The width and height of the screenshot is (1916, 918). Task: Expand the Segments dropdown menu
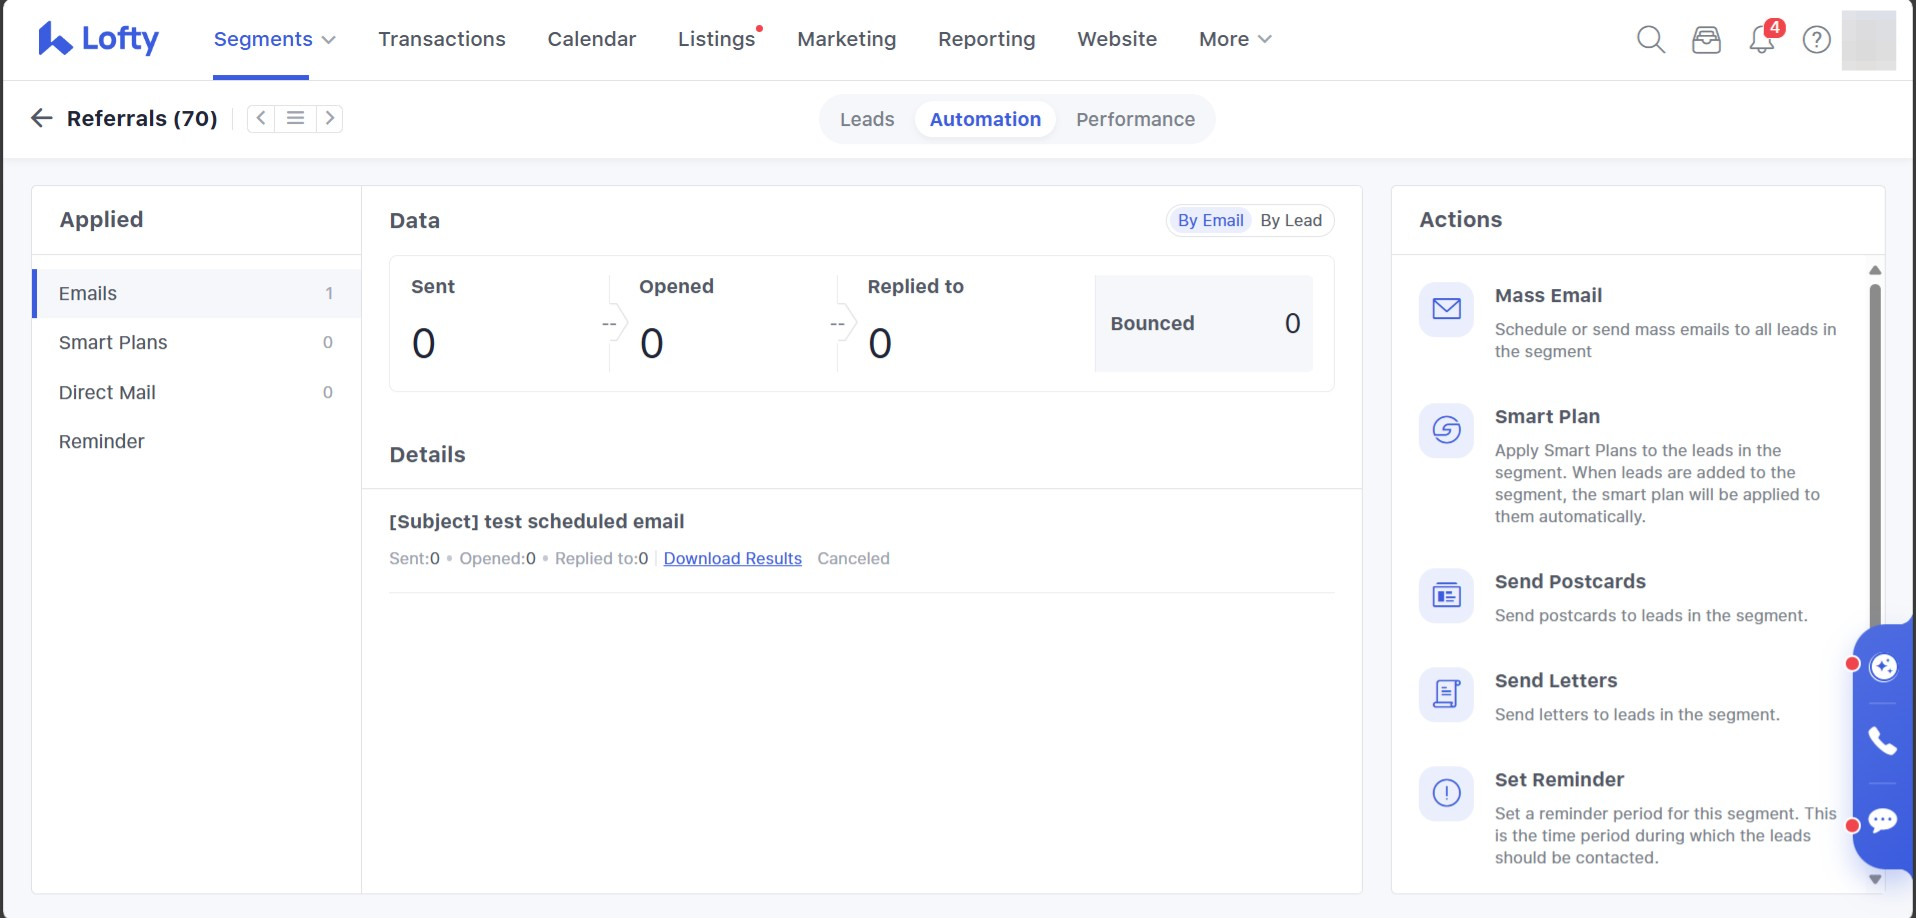tap(274, 39)
